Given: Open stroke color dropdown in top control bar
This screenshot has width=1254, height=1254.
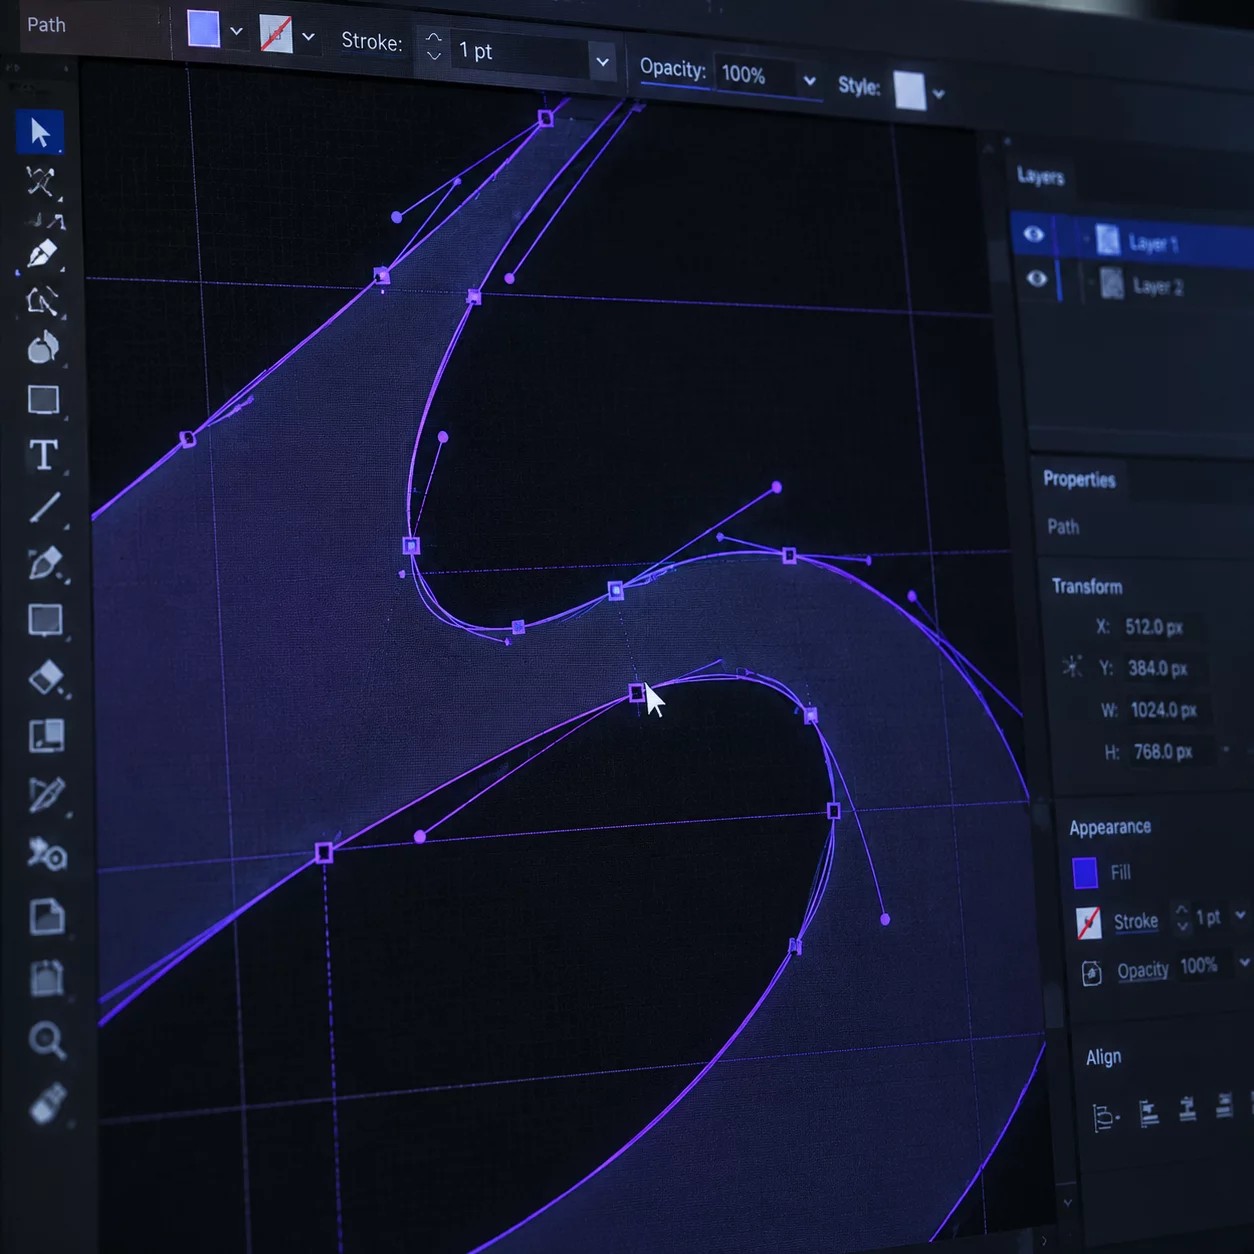Looking at the screenshot, I should point(308,37).
